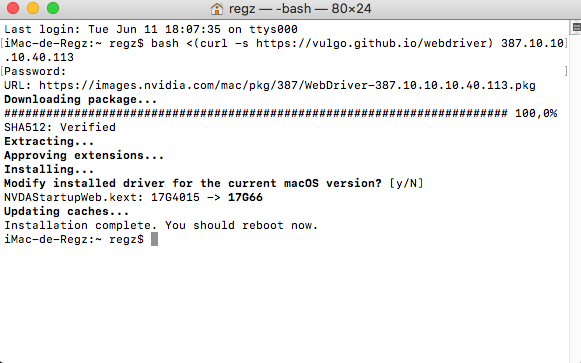This screenshot has width=581, height=363.
Task: Click the gray cursor block at the prompt
Action: [x=155, y=239]
